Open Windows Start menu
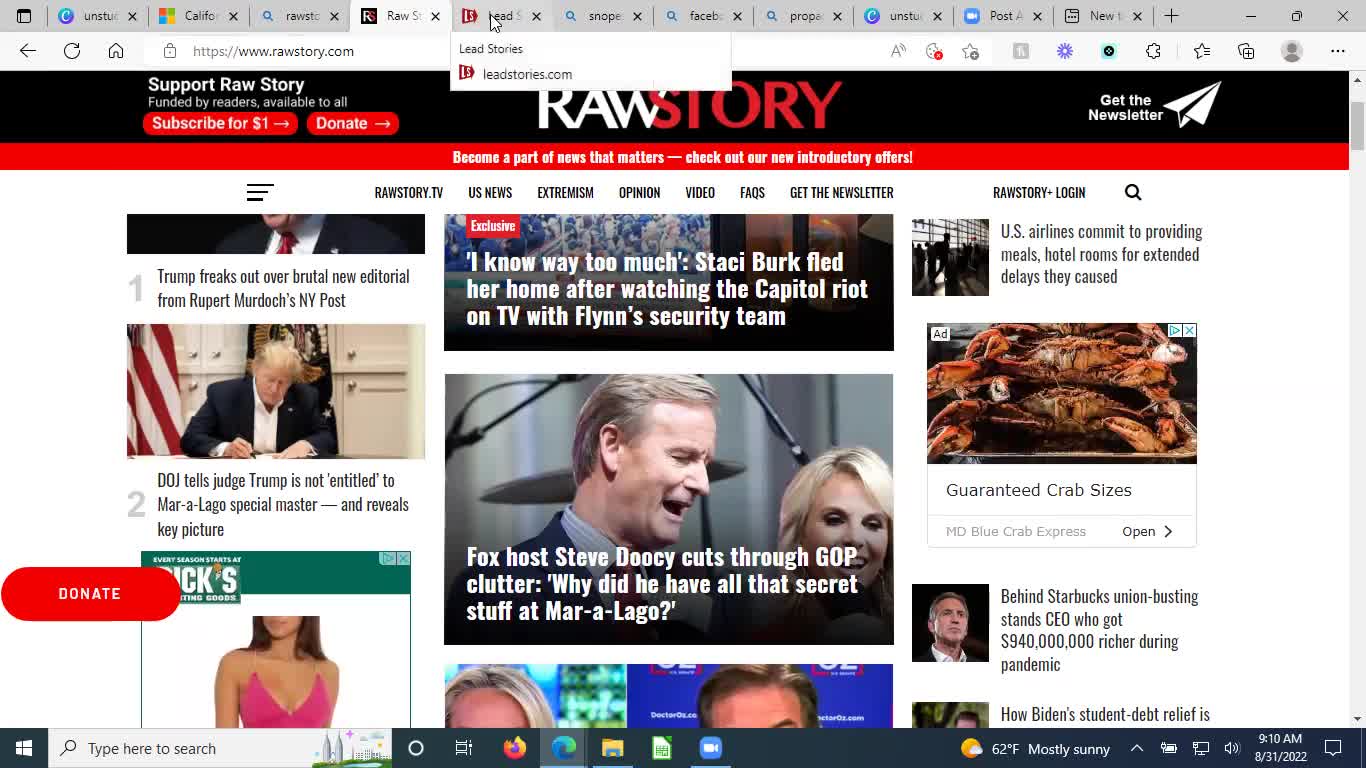The width and height of the screenshot is (1366, 768). coord(24,748)
